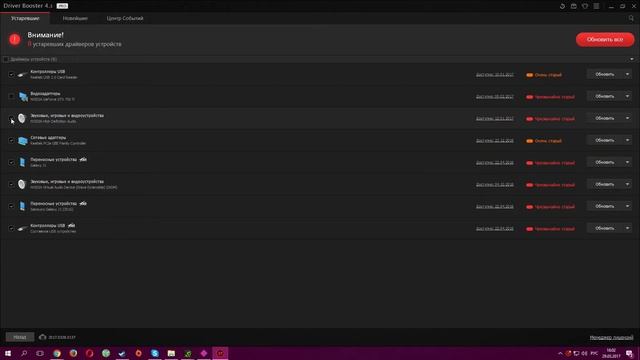Screen dimensions: 640x360
Task: Click the phone icon of Samsung Galaxy J1 (2016) row
Action: (22, 206)
